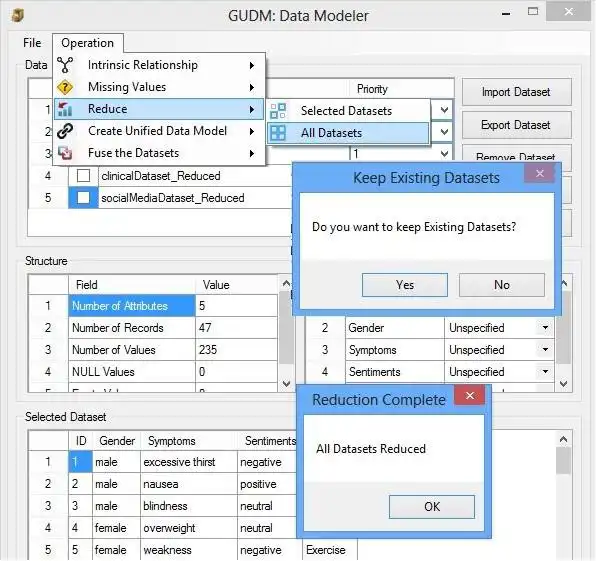Click the Field column header
The width and height of the screenshot is (596, 561).
[x=132, y=285]
